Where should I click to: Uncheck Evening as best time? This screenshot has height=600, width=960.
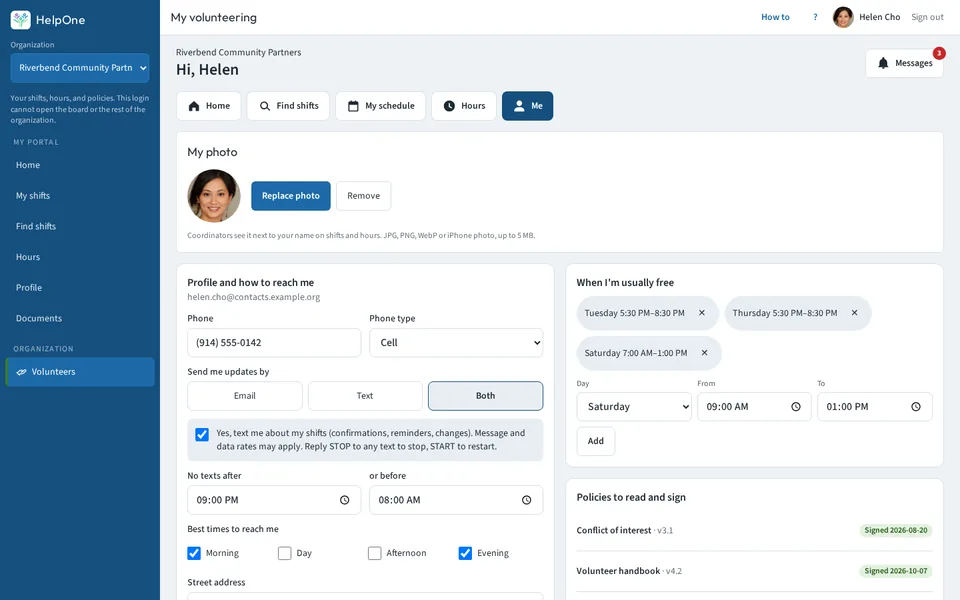tap(465, 553)
